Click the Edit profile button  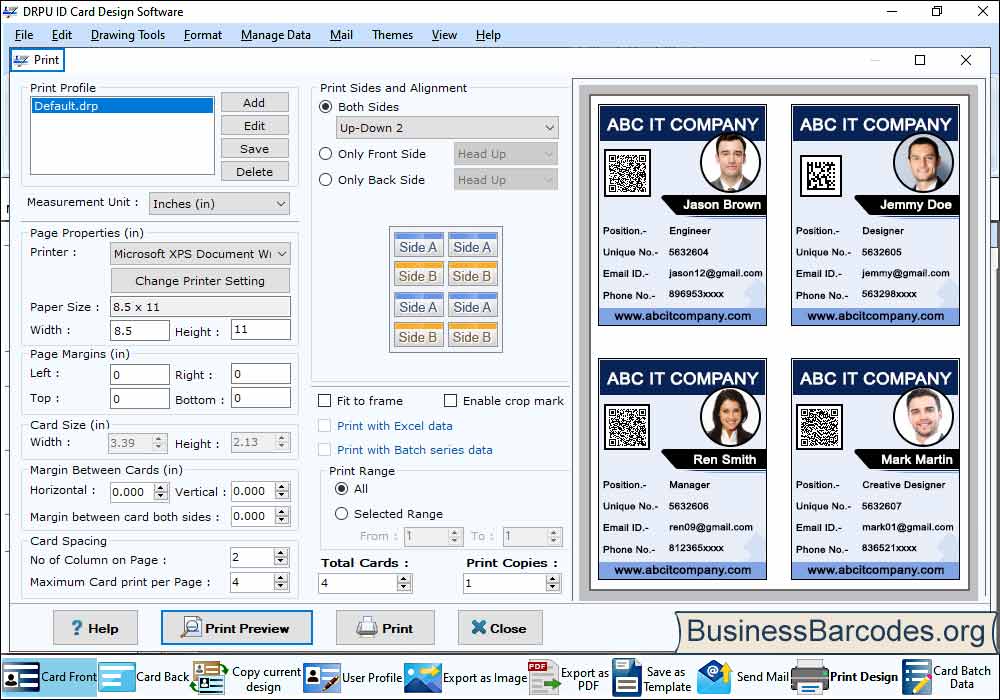(x=254, y=126)
